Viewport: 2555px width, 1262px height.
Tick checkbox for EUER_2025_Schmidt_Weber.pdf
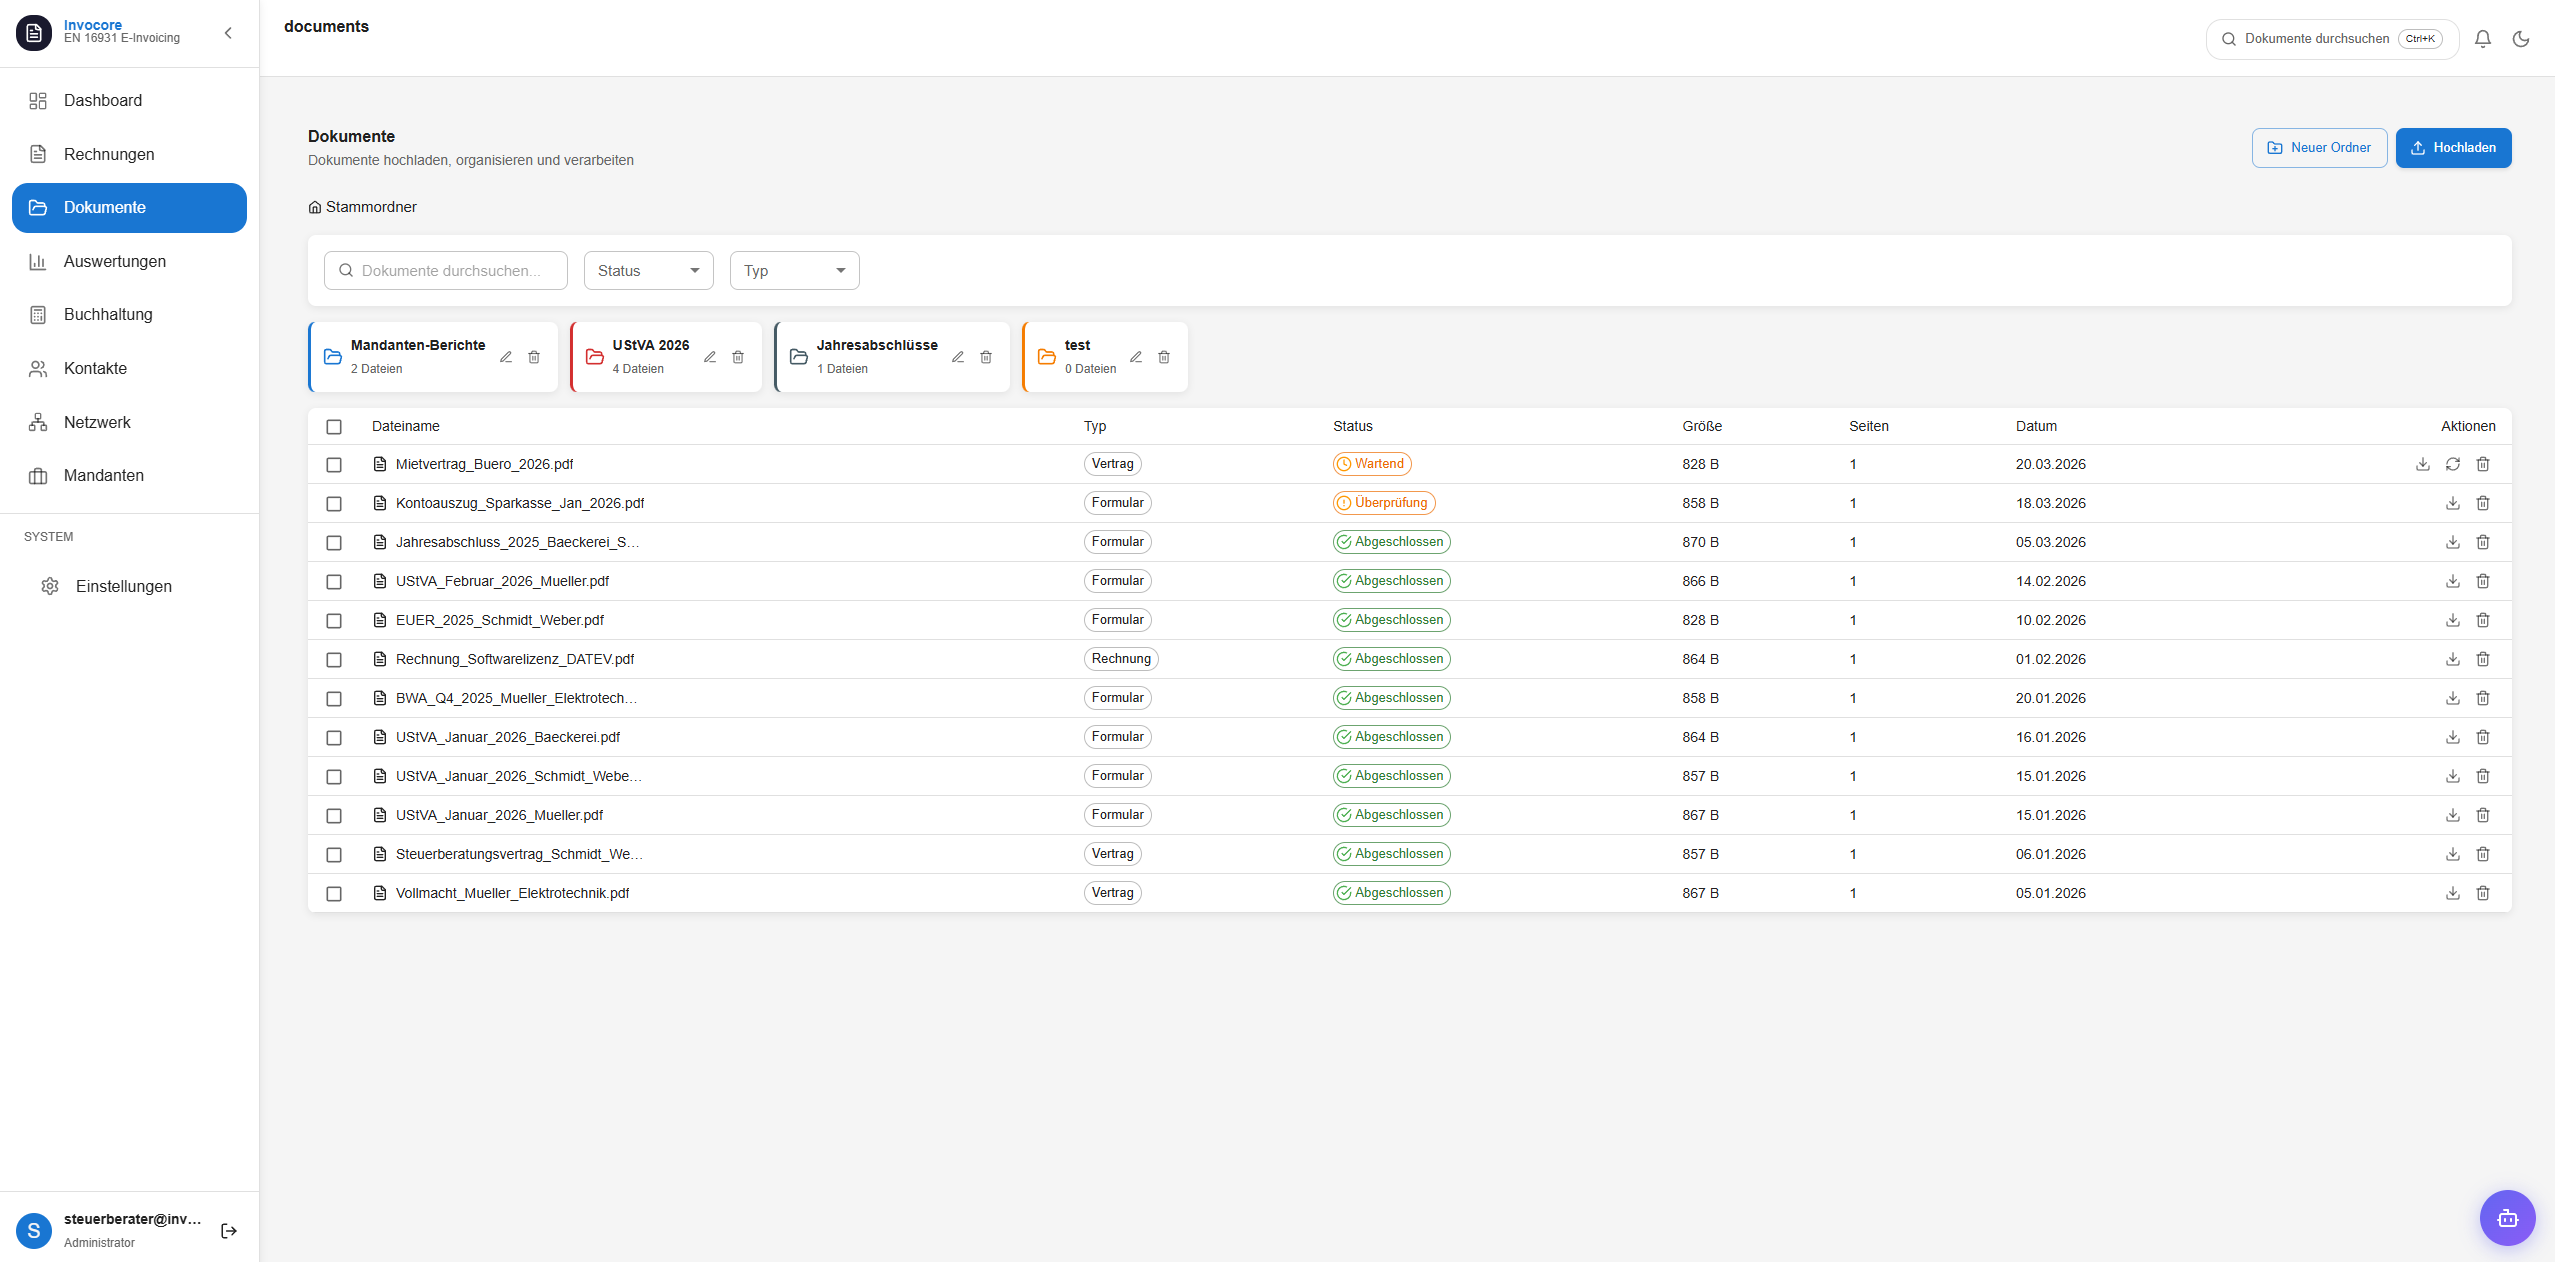click(x=334, y=621)
